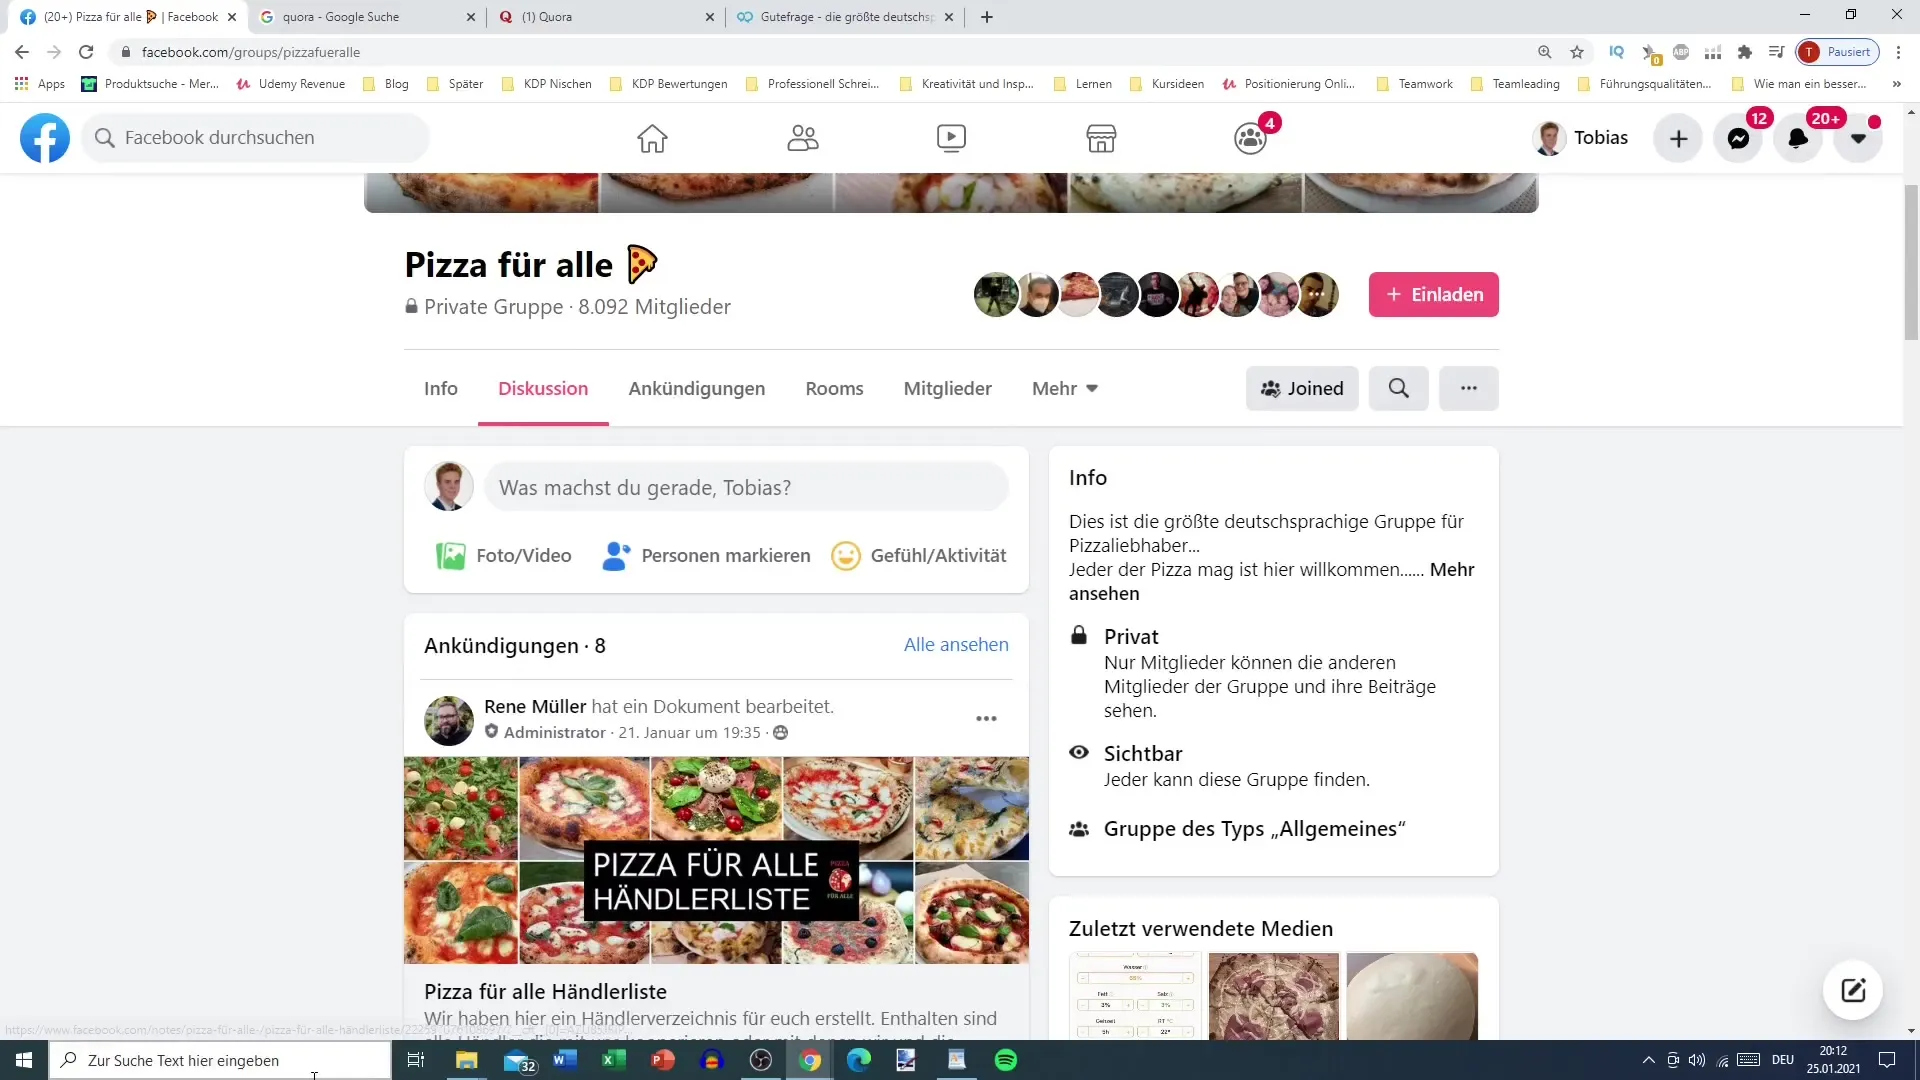The image size is (1920, 1080).
Task: Open Chrome three-dots menu
Action: [1898, 52]
